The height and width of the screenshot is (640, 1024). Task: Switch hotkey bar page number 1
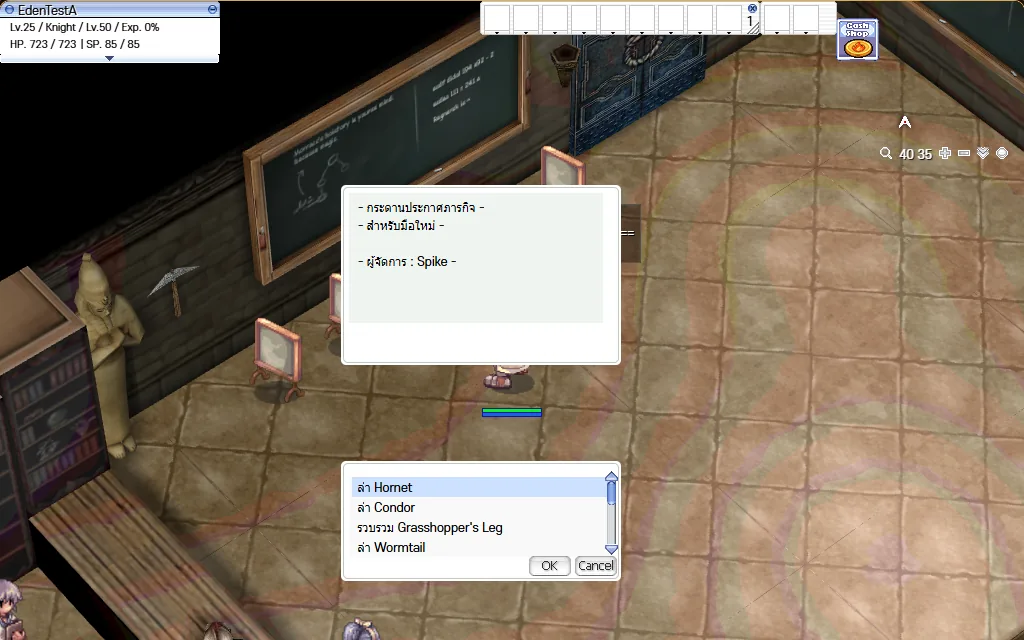coord(750,21)
